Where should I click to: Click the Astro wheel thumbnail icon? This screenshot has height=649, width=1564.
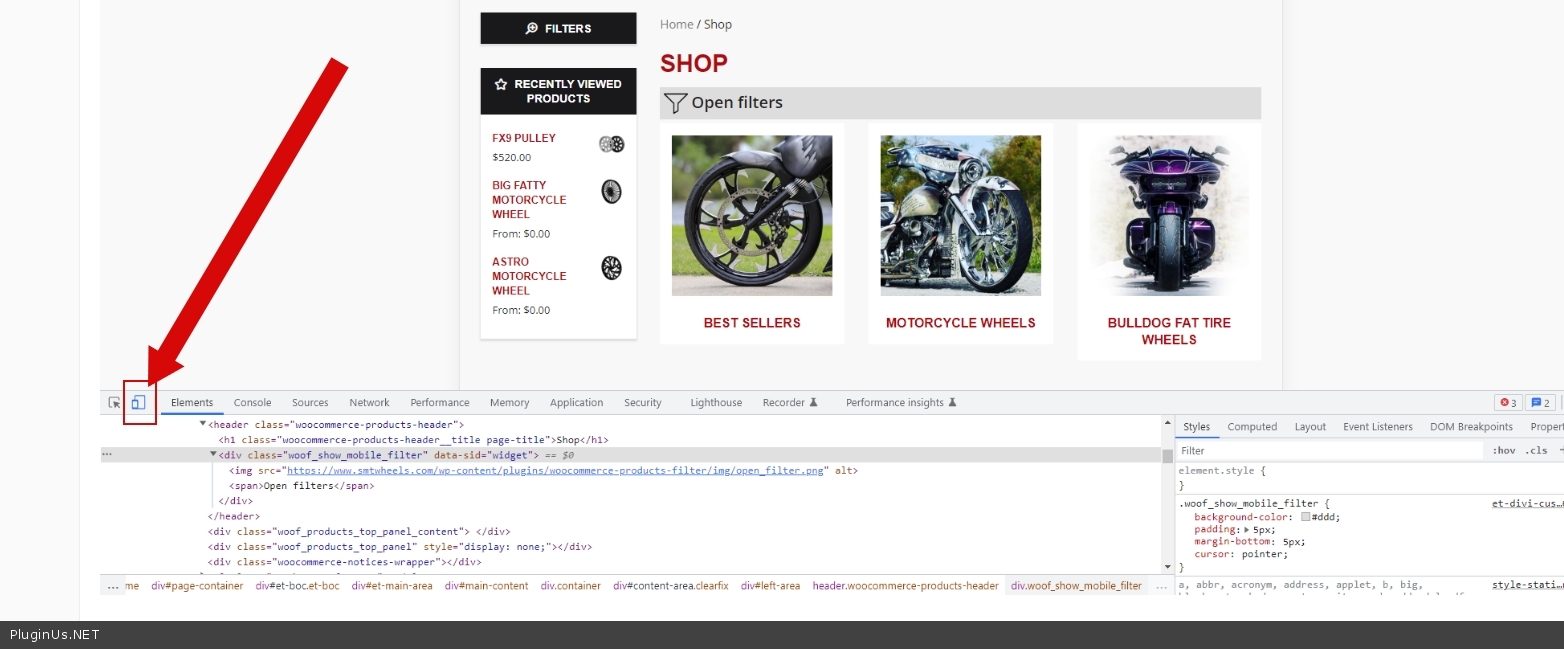611,268
